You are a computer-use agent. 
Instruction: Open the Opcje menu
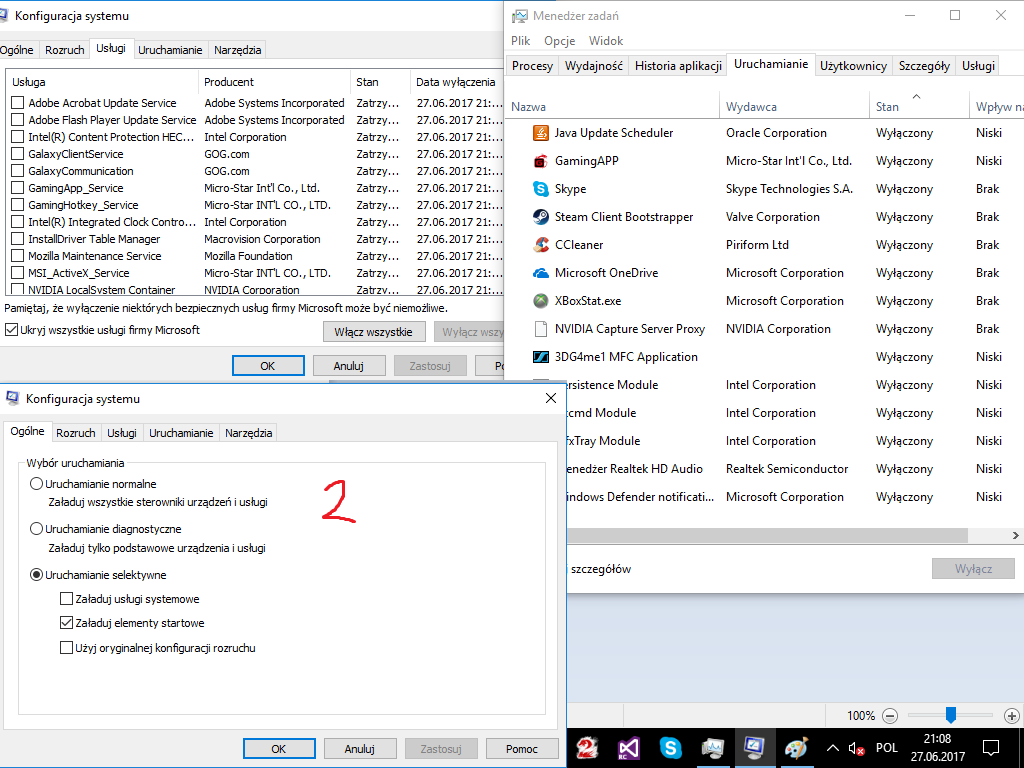pos(560,40)
